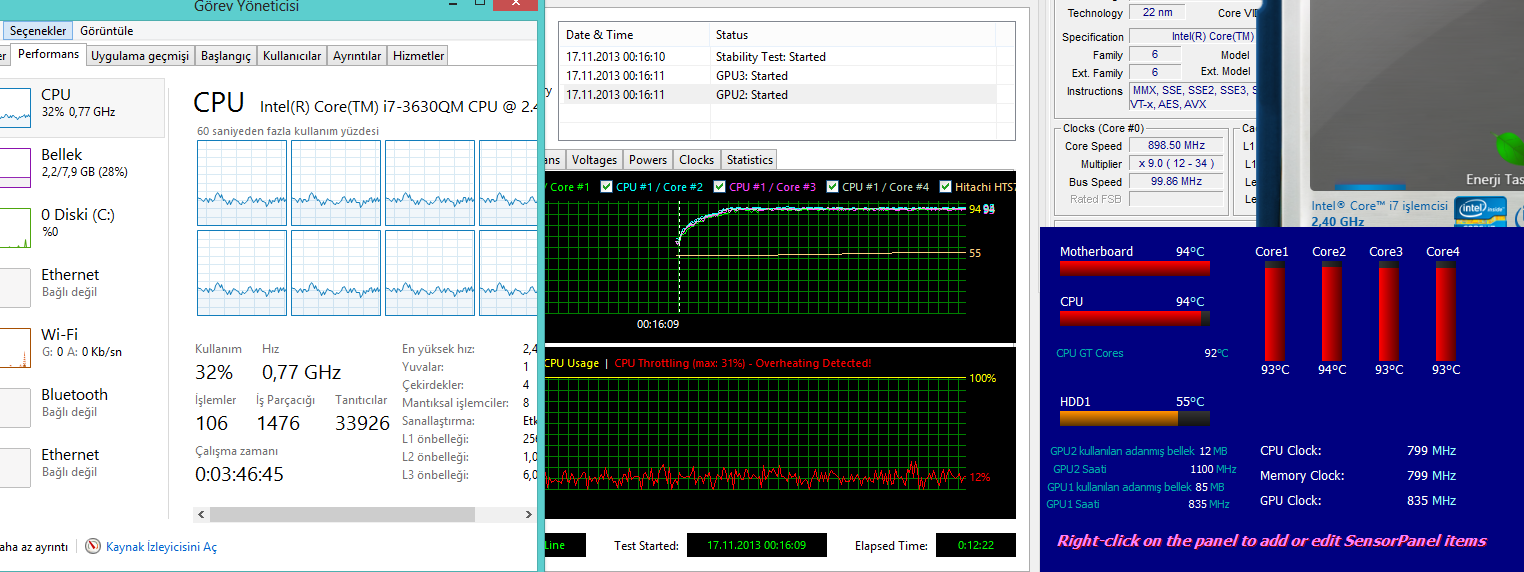Click the Test Started date field
Screen dimensions: 1524x572
point(757,546)
